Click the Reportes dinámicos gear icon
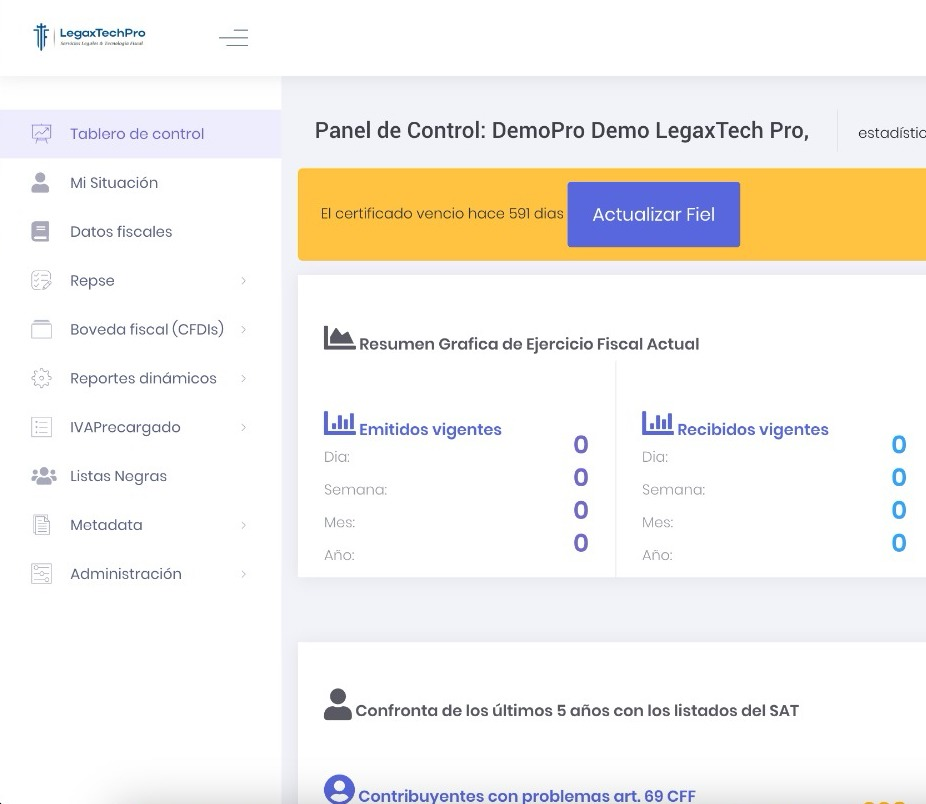Viewport: 926px width, 804px height. click(41, 379)
